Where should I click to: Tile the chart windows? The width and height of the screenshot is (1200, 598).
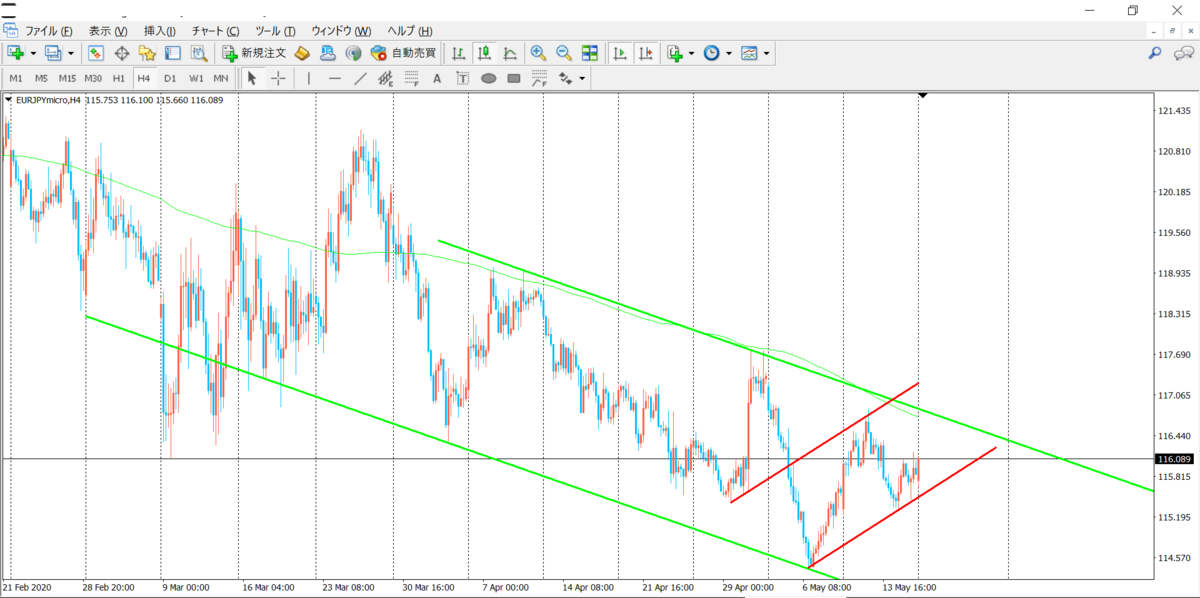(x=590, y=53)
